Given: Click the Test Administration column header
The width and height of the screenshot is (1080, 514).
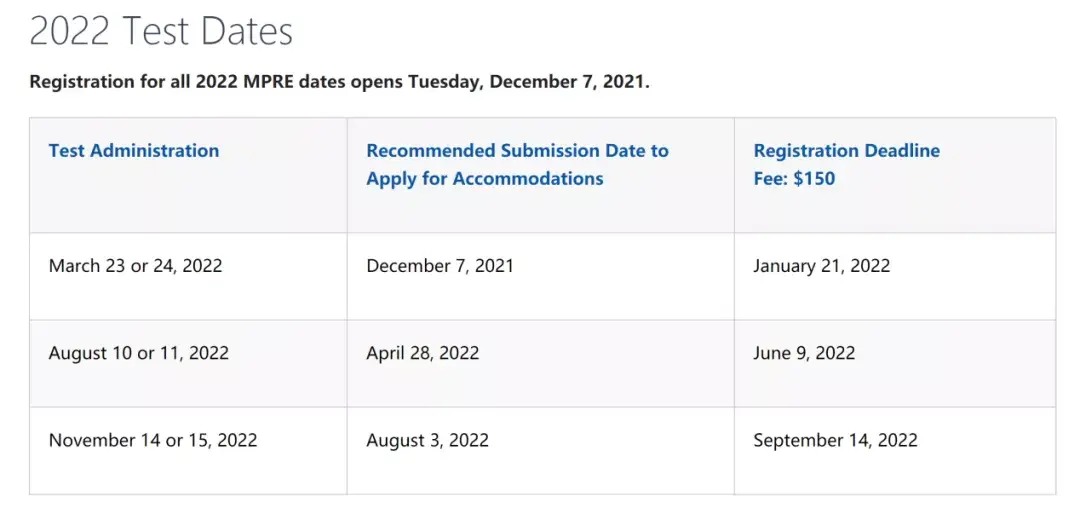Looking at the screenshot, I should [133, 151].
